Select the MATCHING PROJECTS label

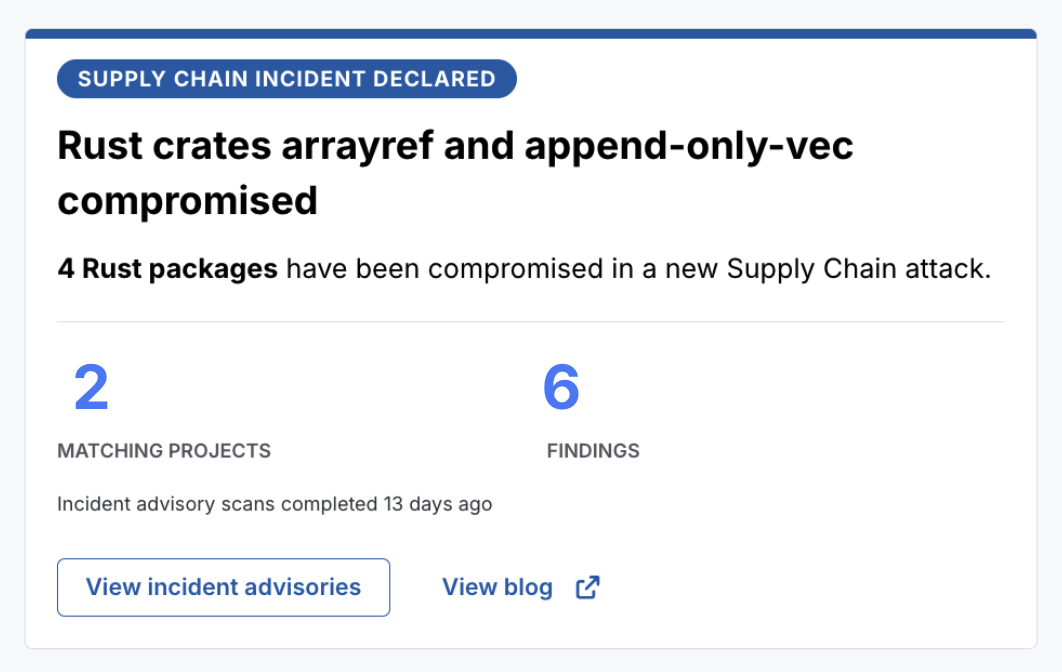point(164,450)
